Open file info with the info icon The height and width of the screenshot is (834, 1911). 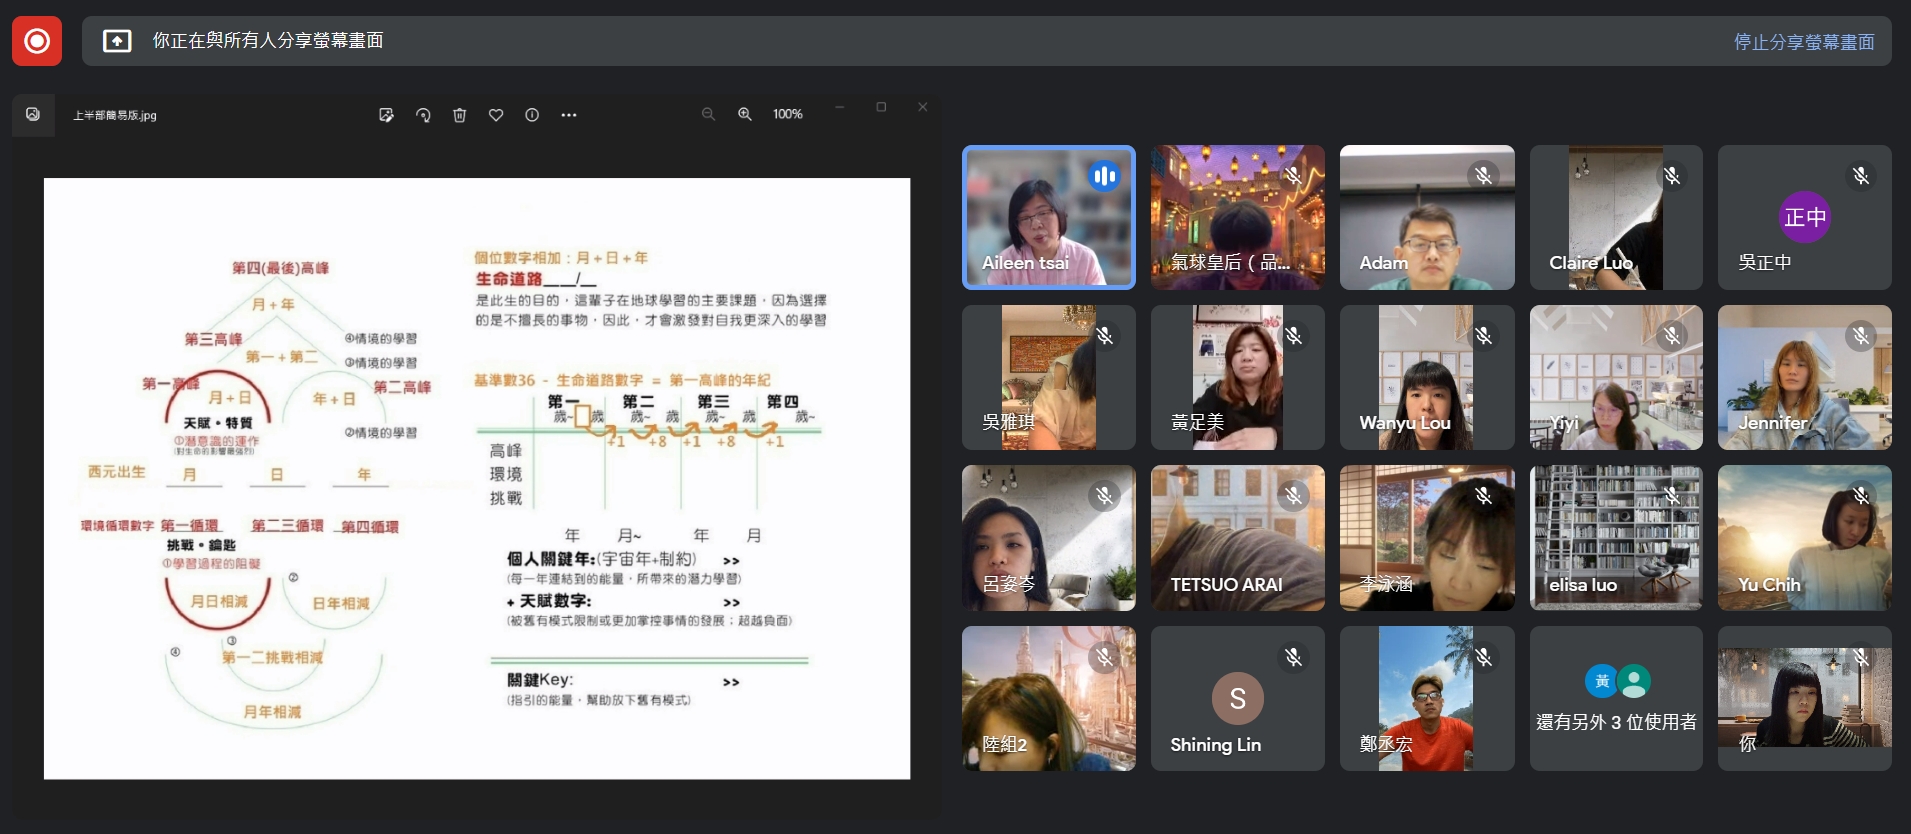click(532, 115)
